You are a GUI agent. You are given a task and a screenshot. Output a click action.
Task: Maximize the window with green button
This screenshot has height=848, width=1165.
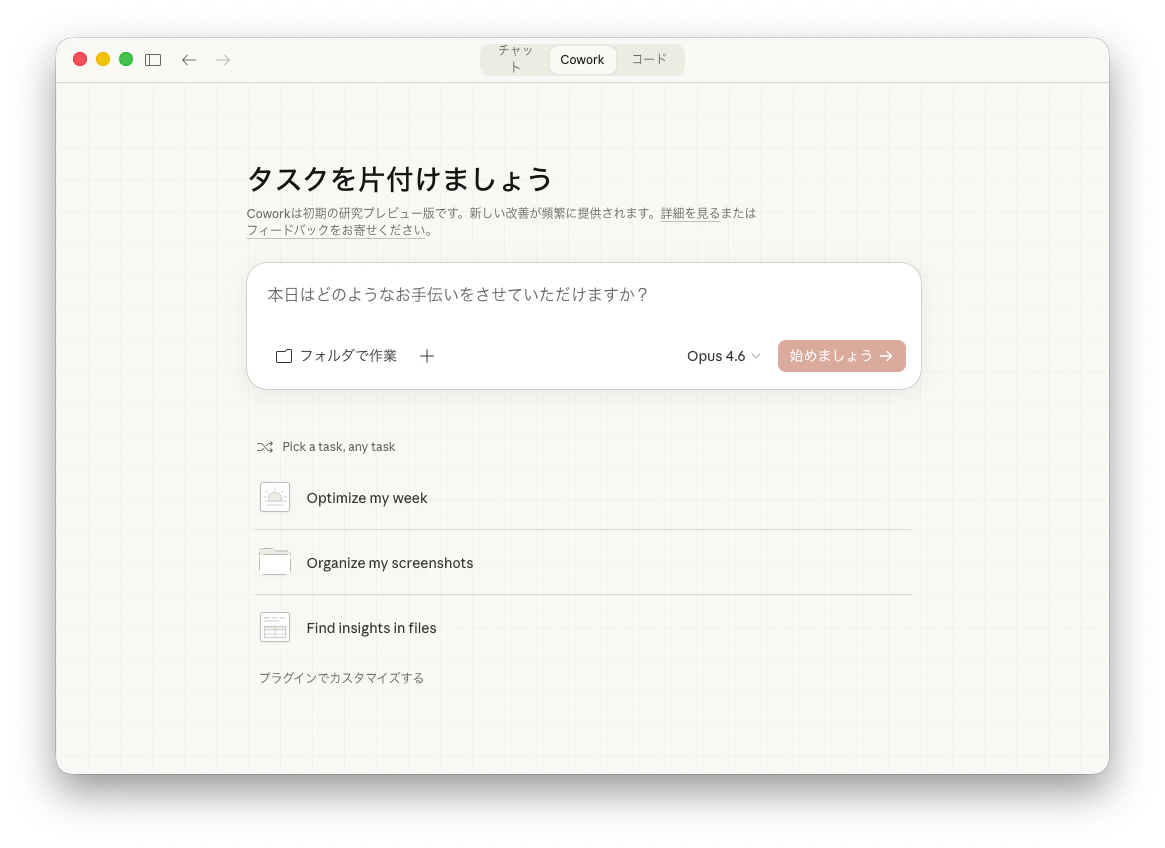click(x=126, y=59)
